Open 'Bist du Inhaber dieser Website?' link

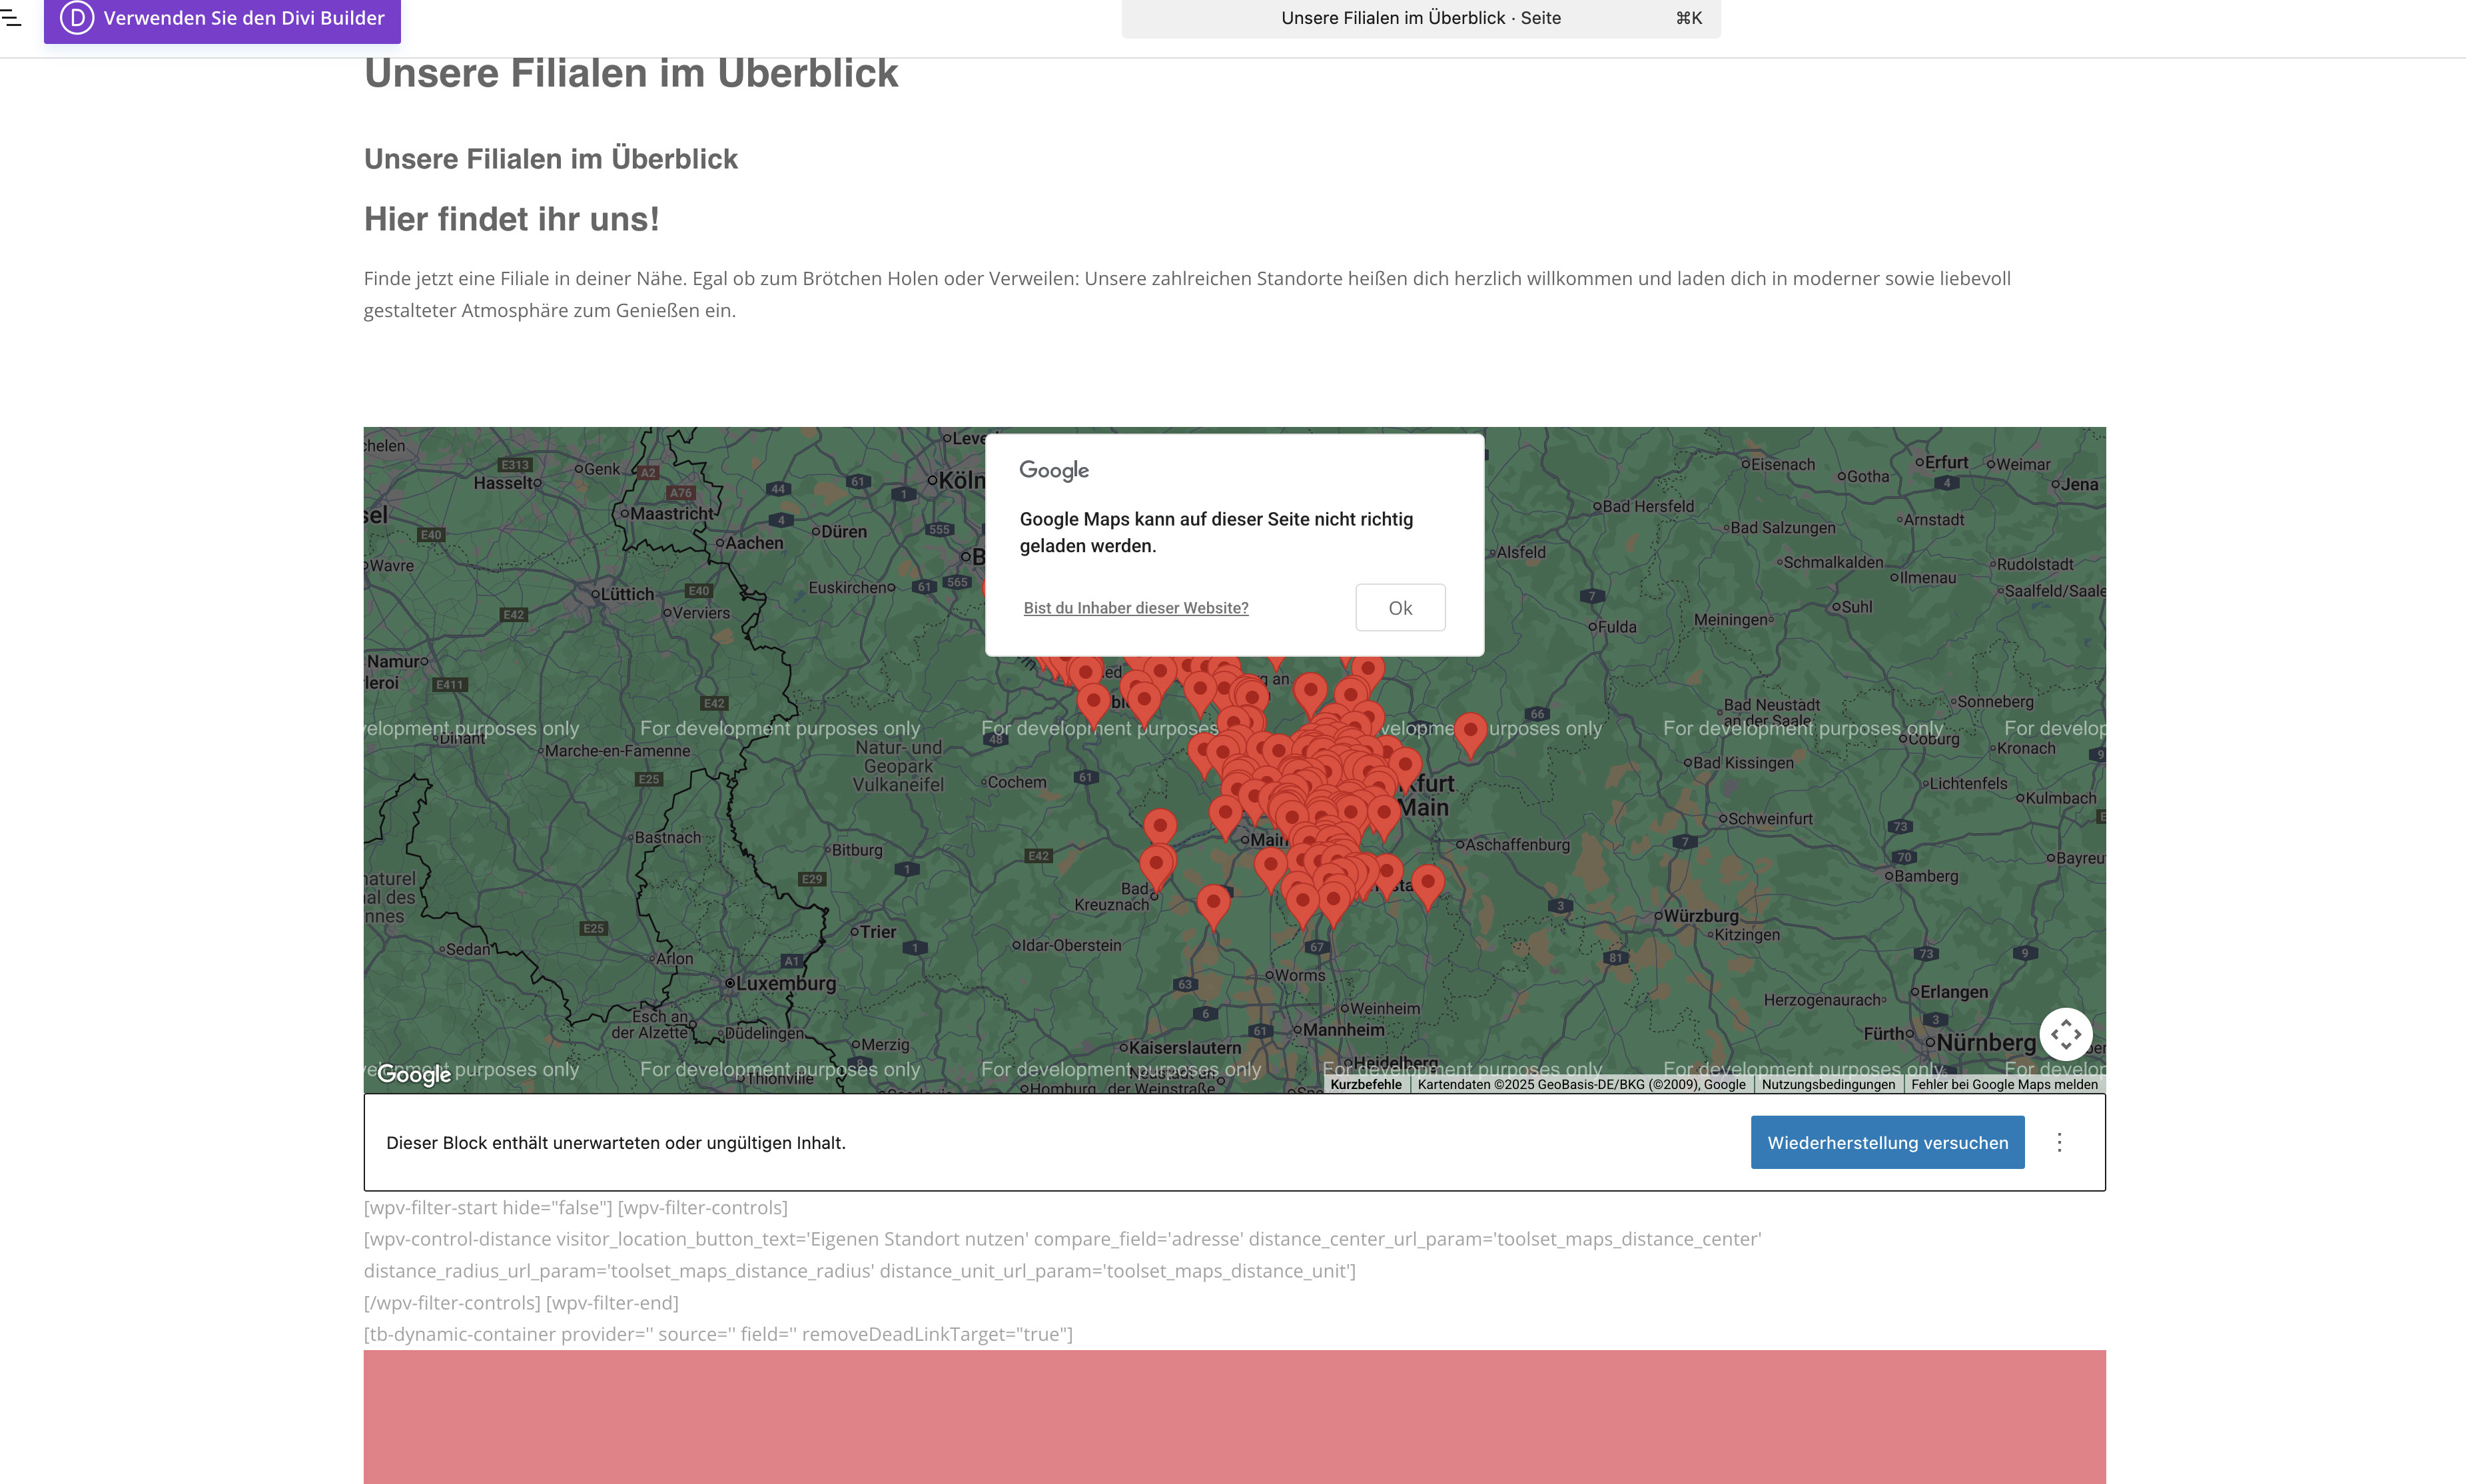(x=1135, y=607)
